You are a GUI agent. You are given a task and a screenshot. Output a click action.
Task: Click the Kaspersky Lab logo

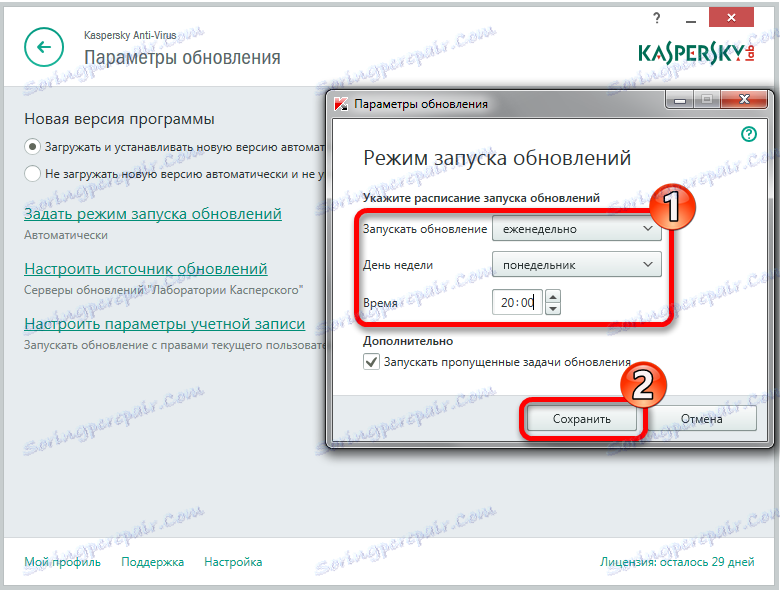(696, 54)
